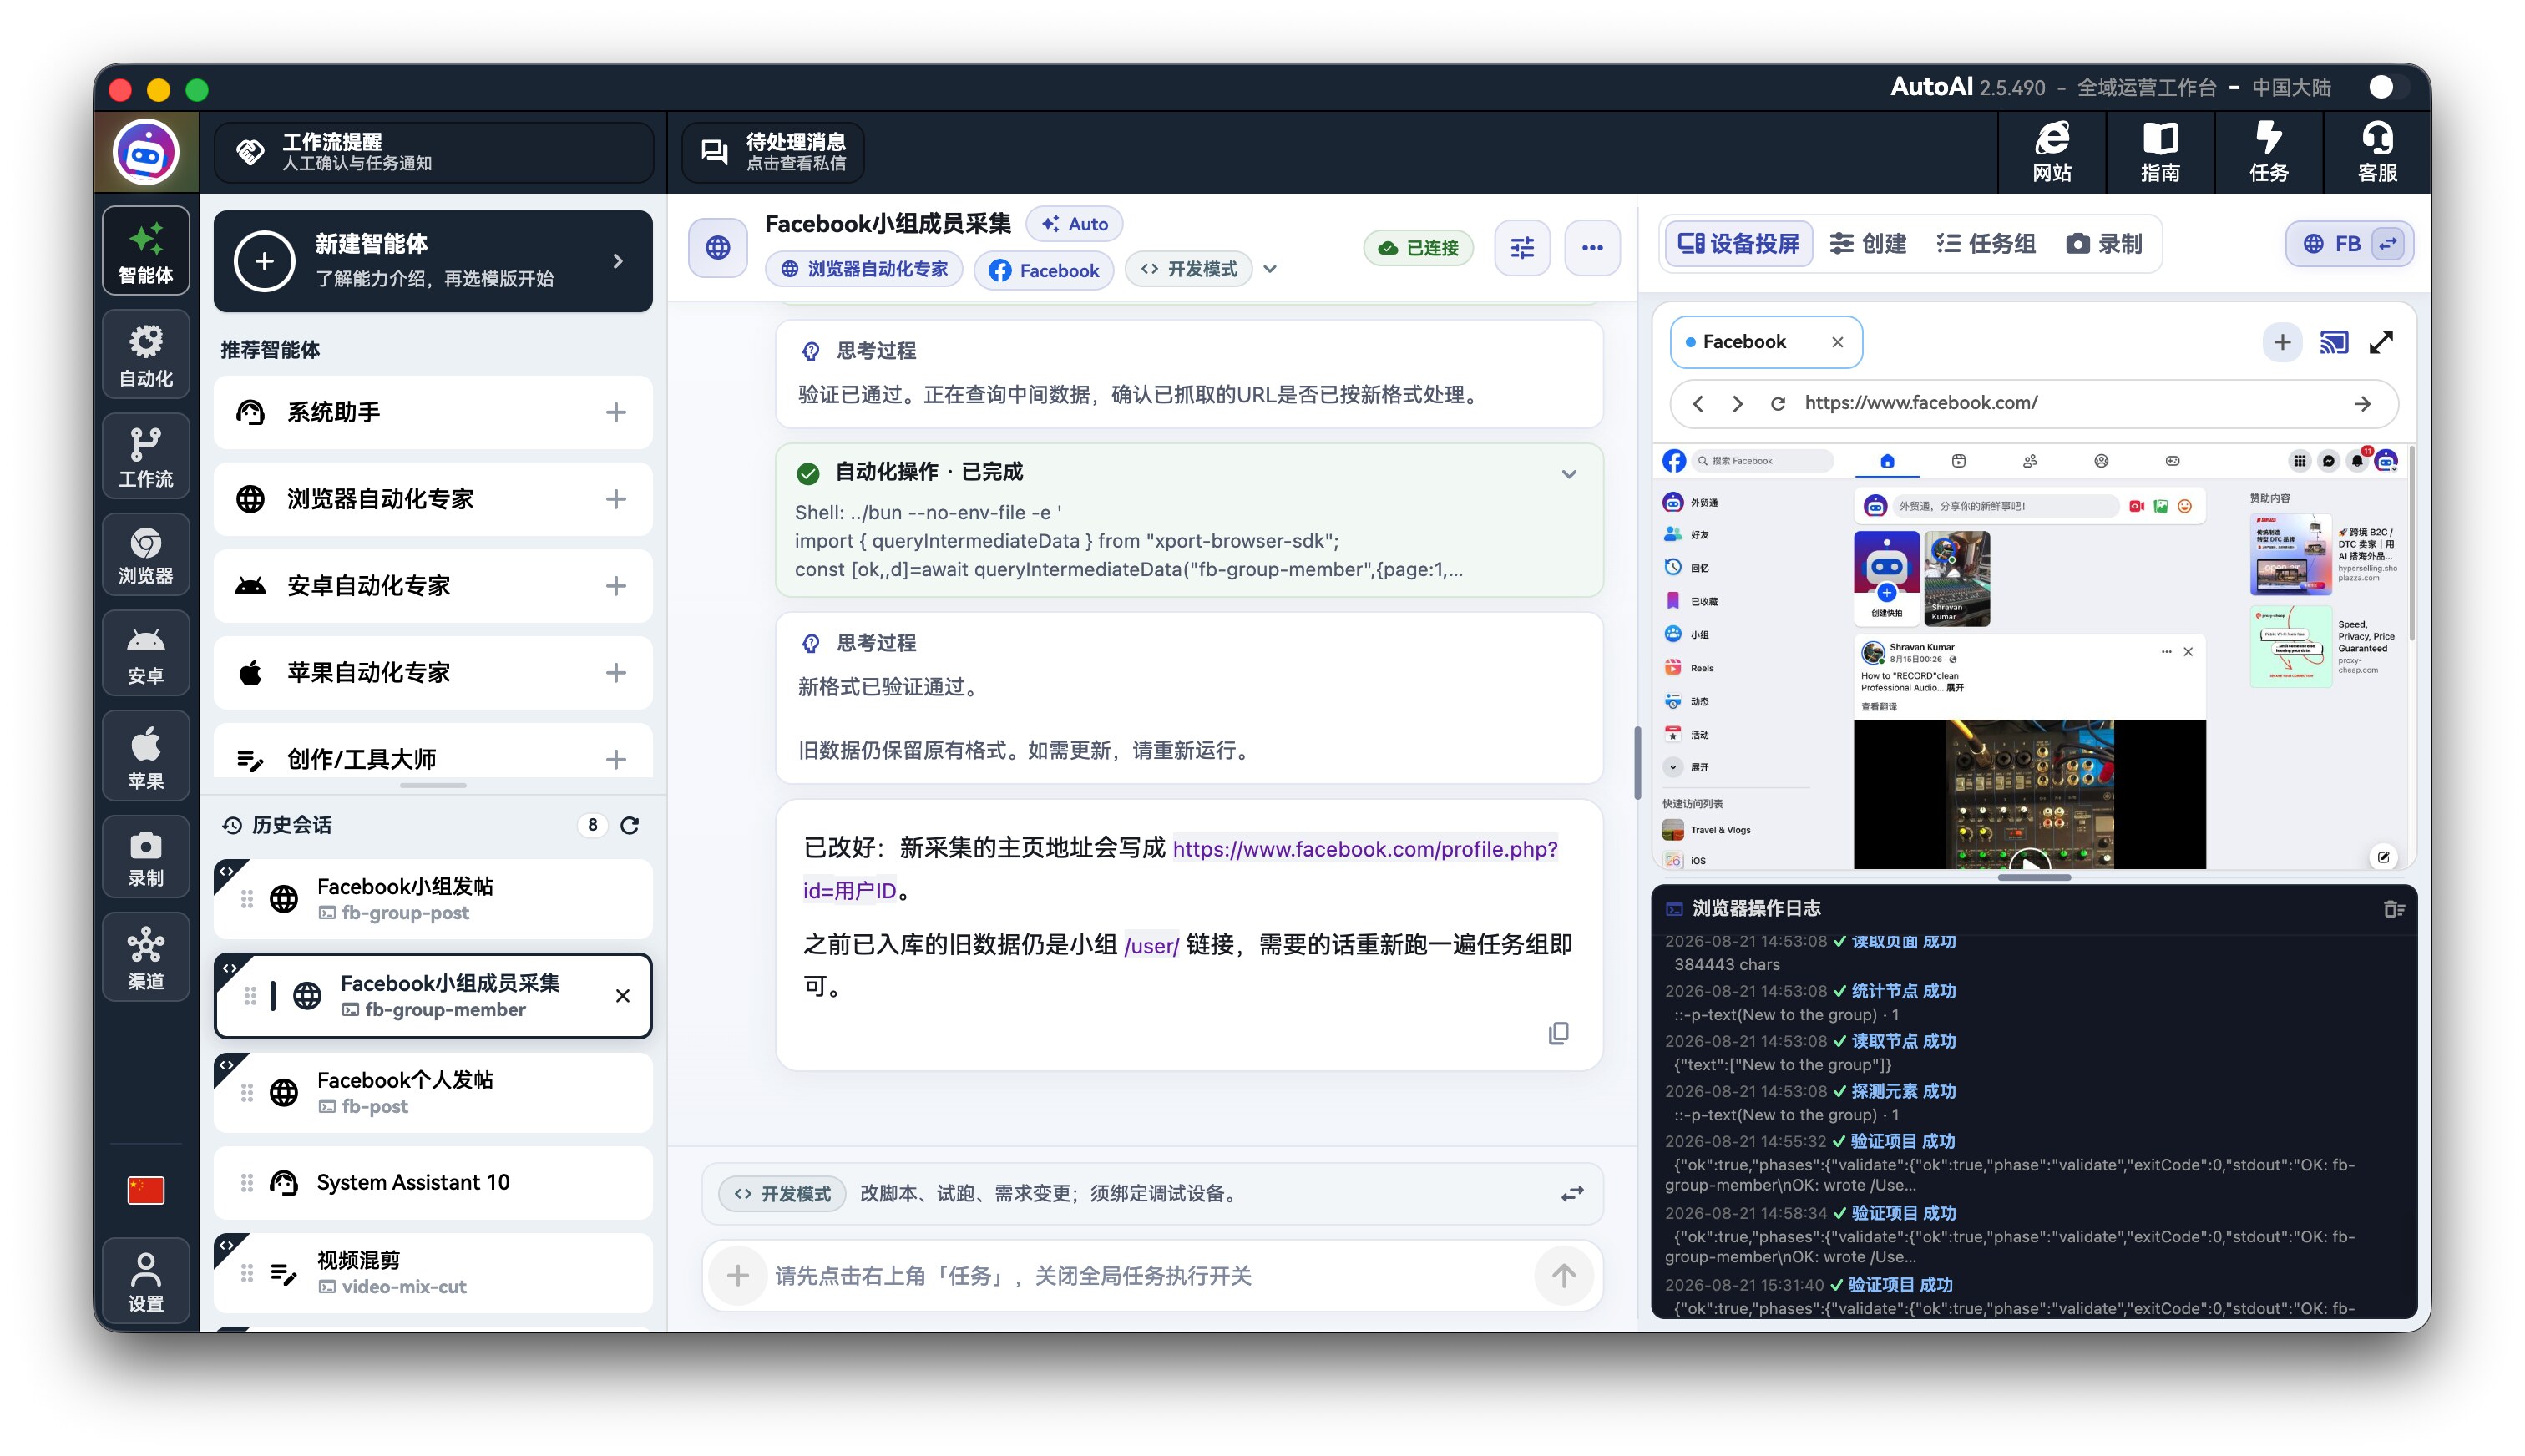The height and width of the screenshot is (1456, 2525).
Task: Open 设置 at the sidebar bottom
Action: click(146, 1281)
